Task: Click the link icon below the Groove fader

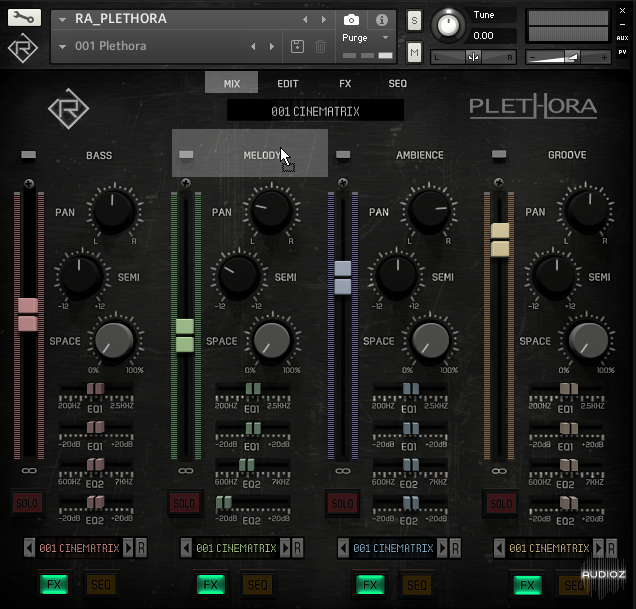Action: (x=499, y=471)
